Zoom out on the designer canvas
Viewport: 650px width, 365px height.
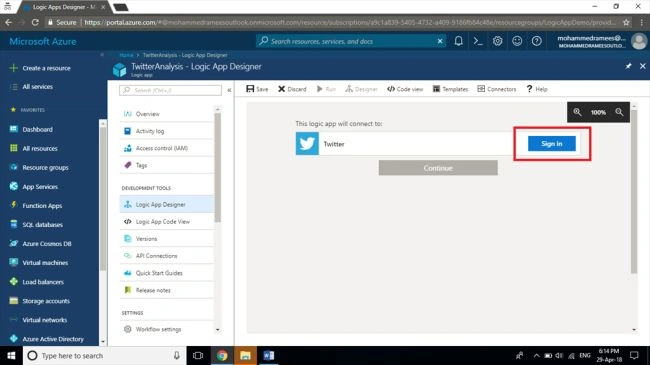pos(619,112)
